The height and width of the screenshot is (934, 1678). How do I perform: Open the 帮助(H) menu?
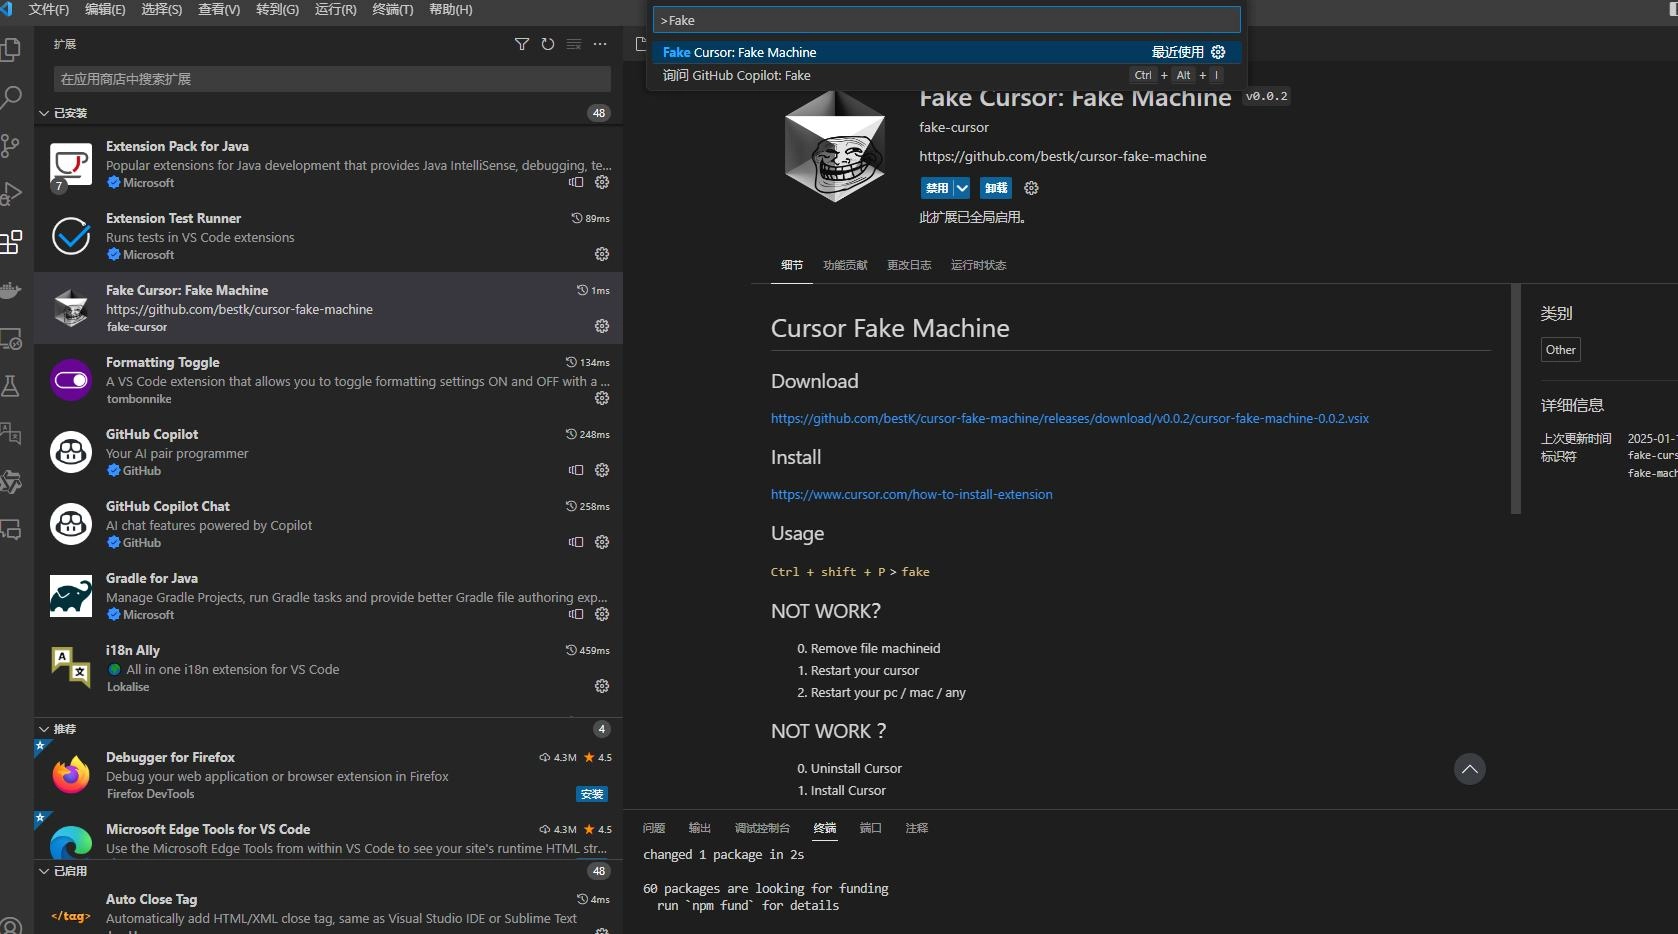coord(450,9)
